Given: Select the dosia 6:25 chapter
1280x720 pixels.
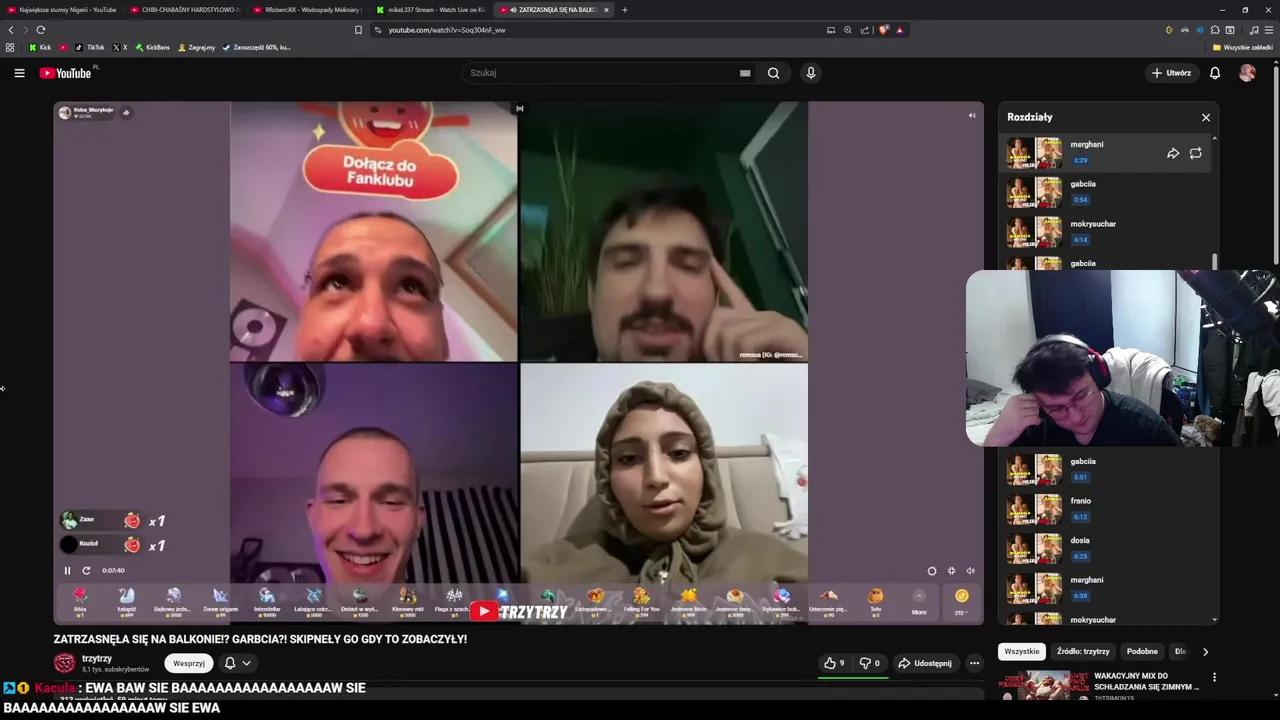Looking at the screenshot, I should [x=1107, y=548].
